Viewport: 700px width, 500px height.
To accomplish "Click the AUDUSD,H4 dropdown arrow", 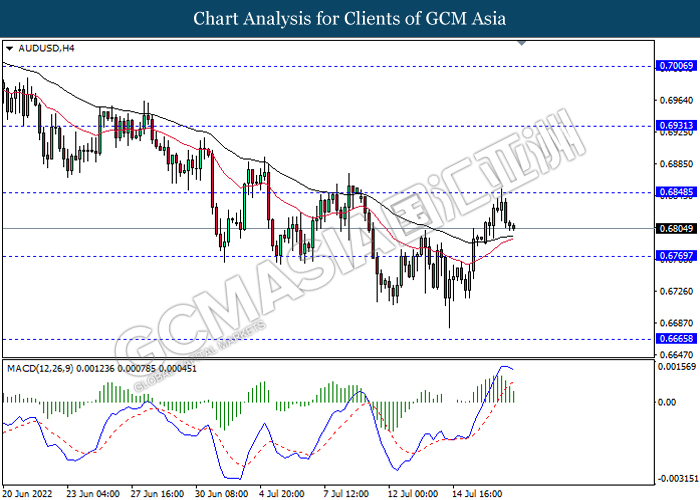I will pos(10,48).
